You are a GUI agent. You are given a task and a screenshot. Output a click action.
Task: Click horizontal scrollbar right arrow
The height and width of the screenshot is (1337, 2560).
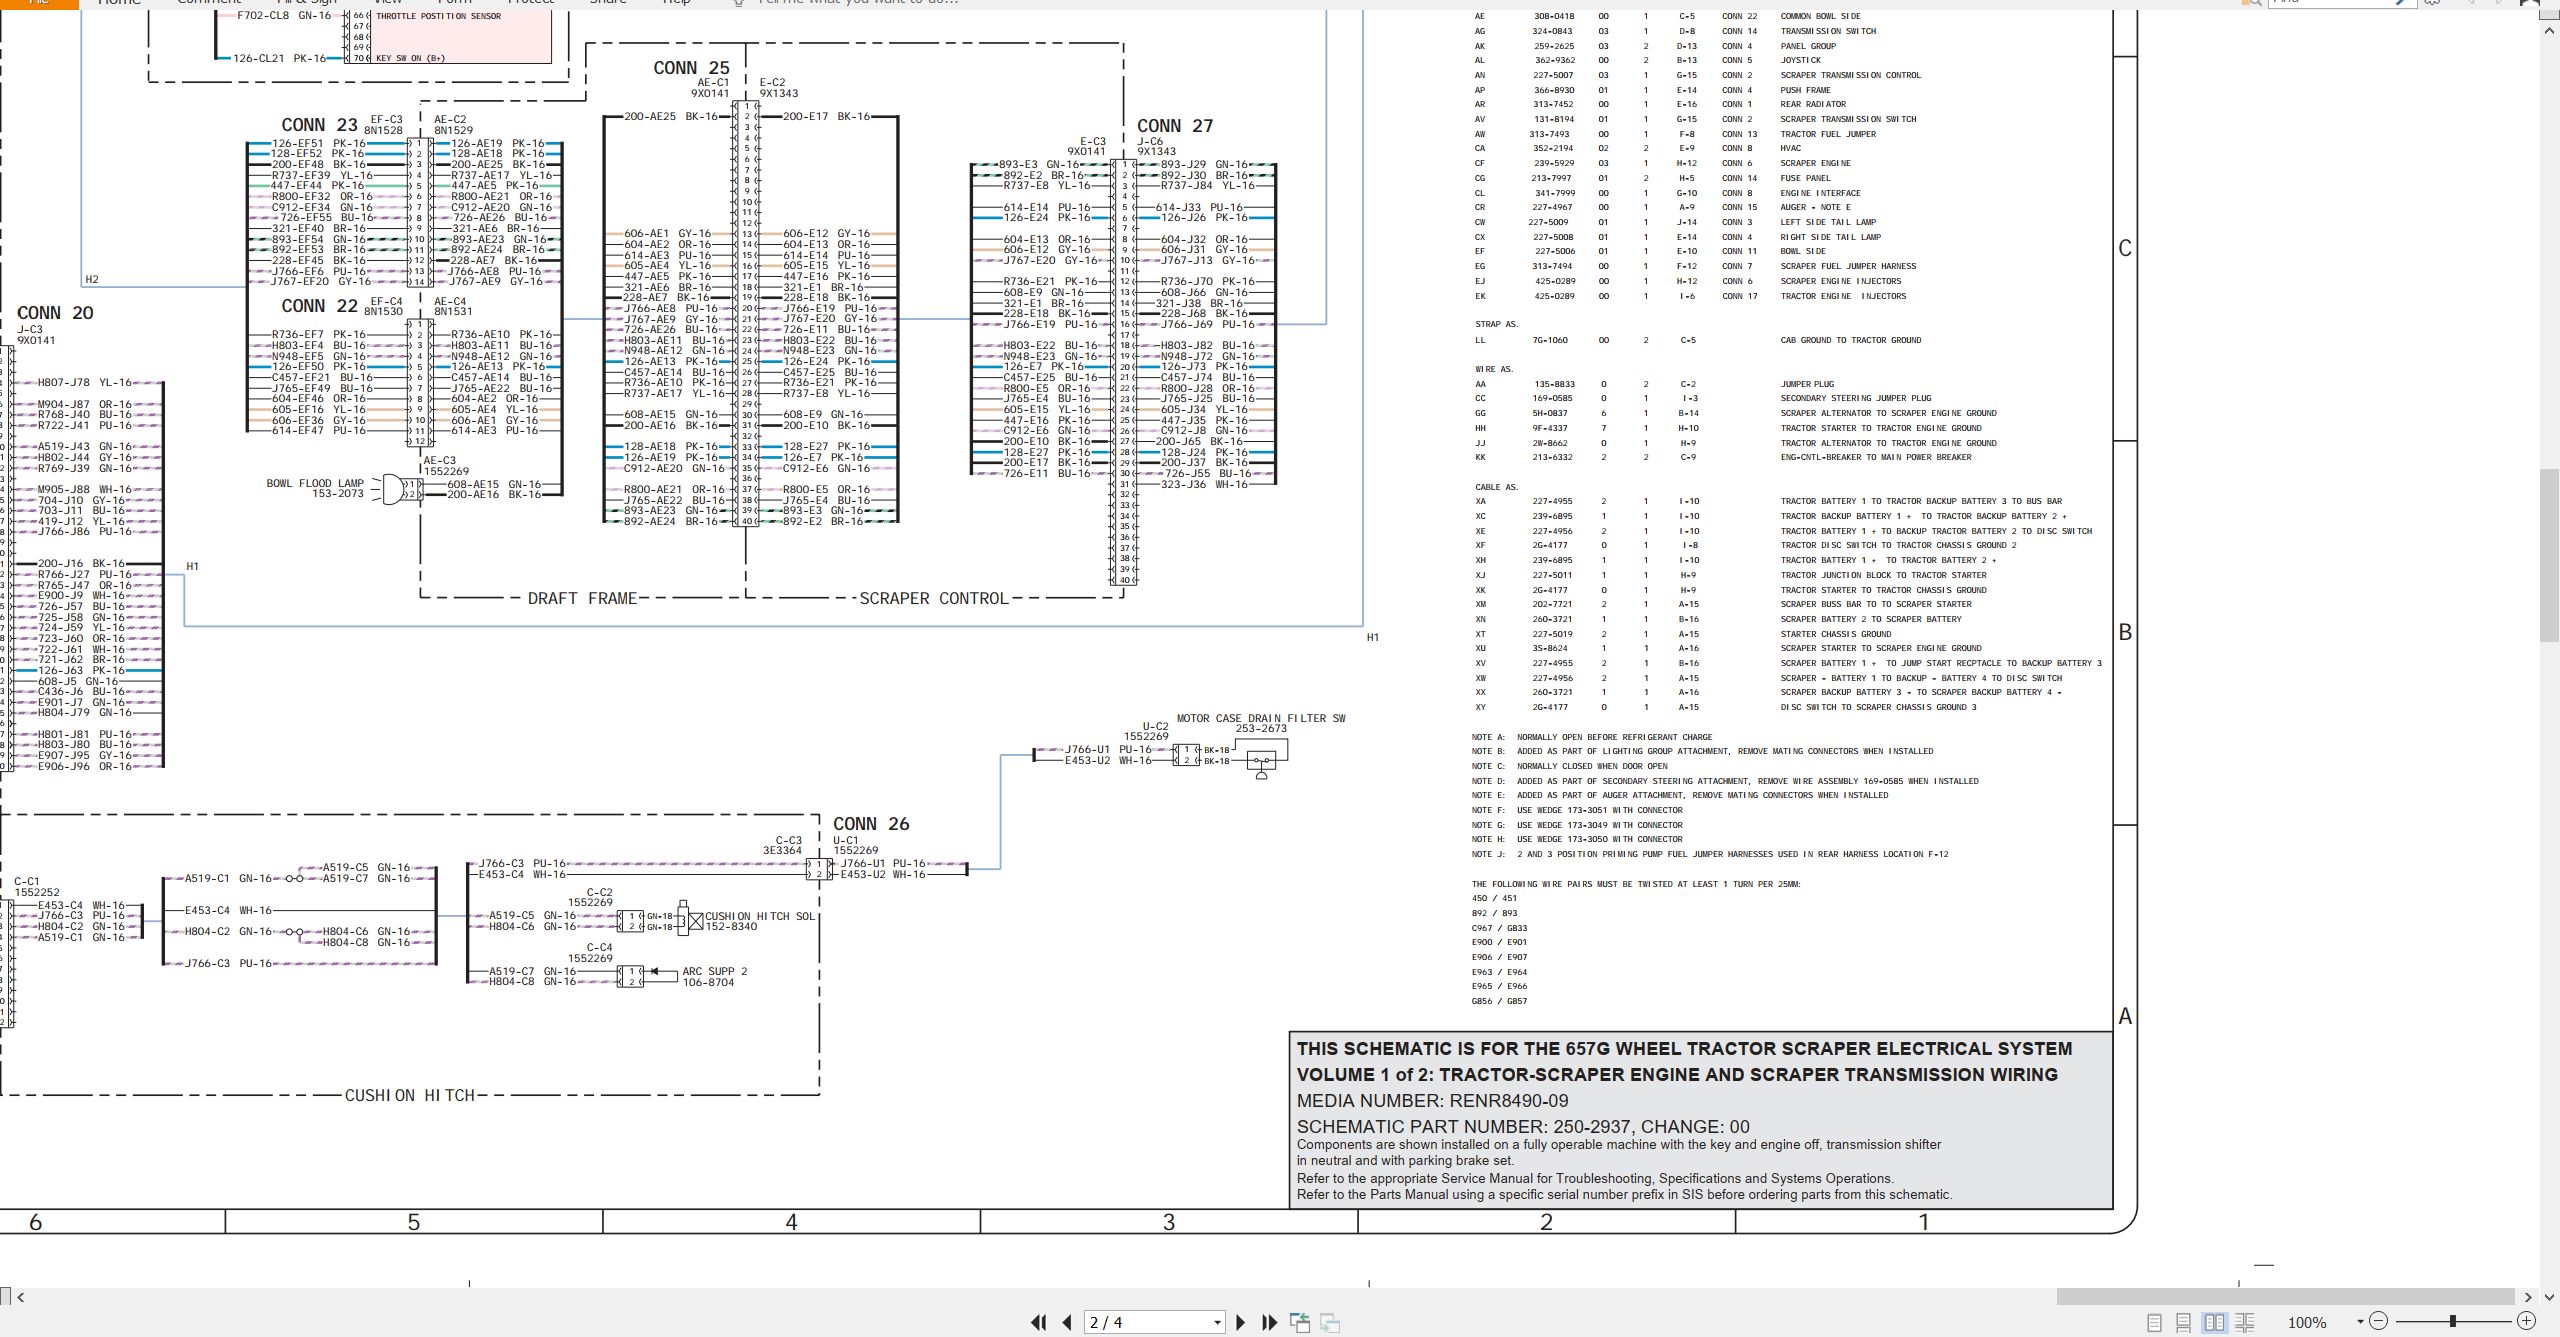tap(2527, 1297)
